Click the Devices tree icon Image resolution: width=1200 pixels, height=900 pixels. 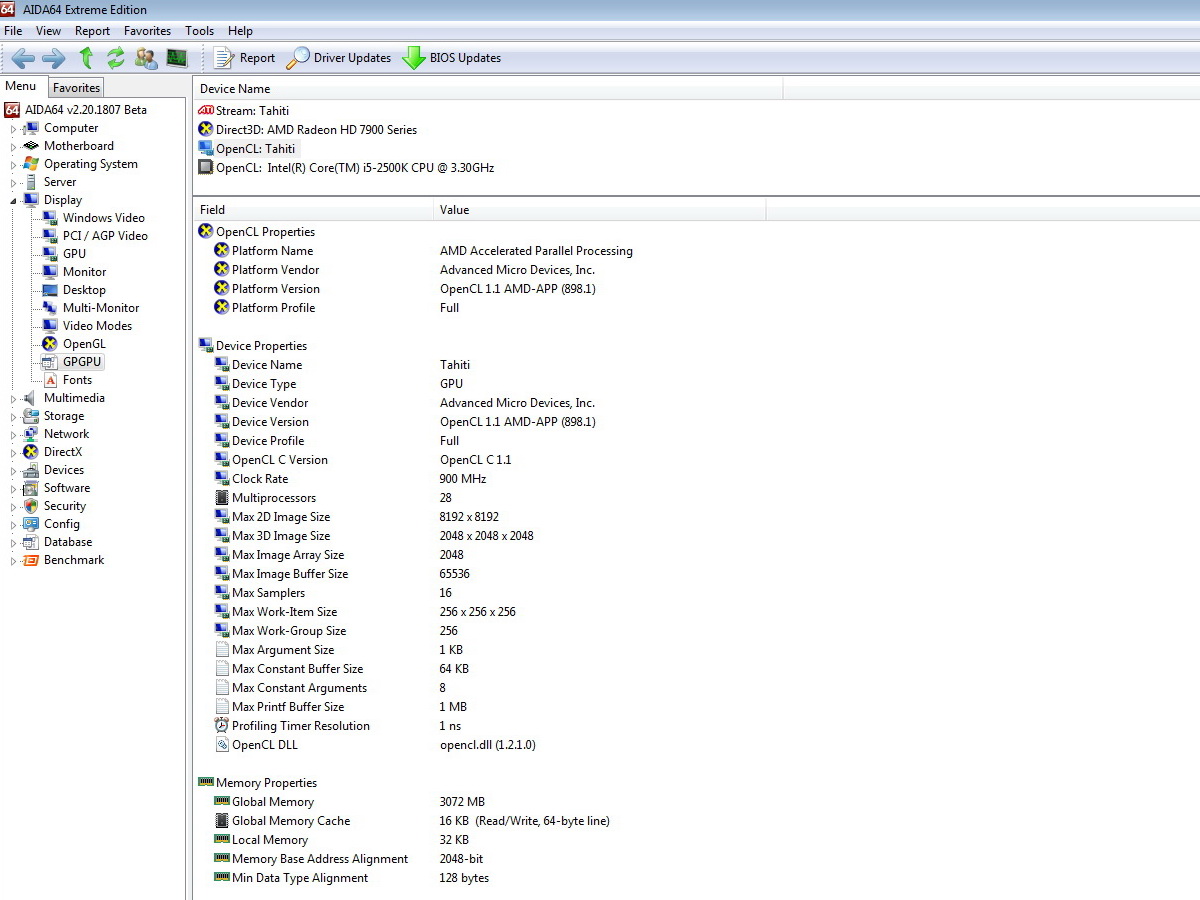pos(31,470)
